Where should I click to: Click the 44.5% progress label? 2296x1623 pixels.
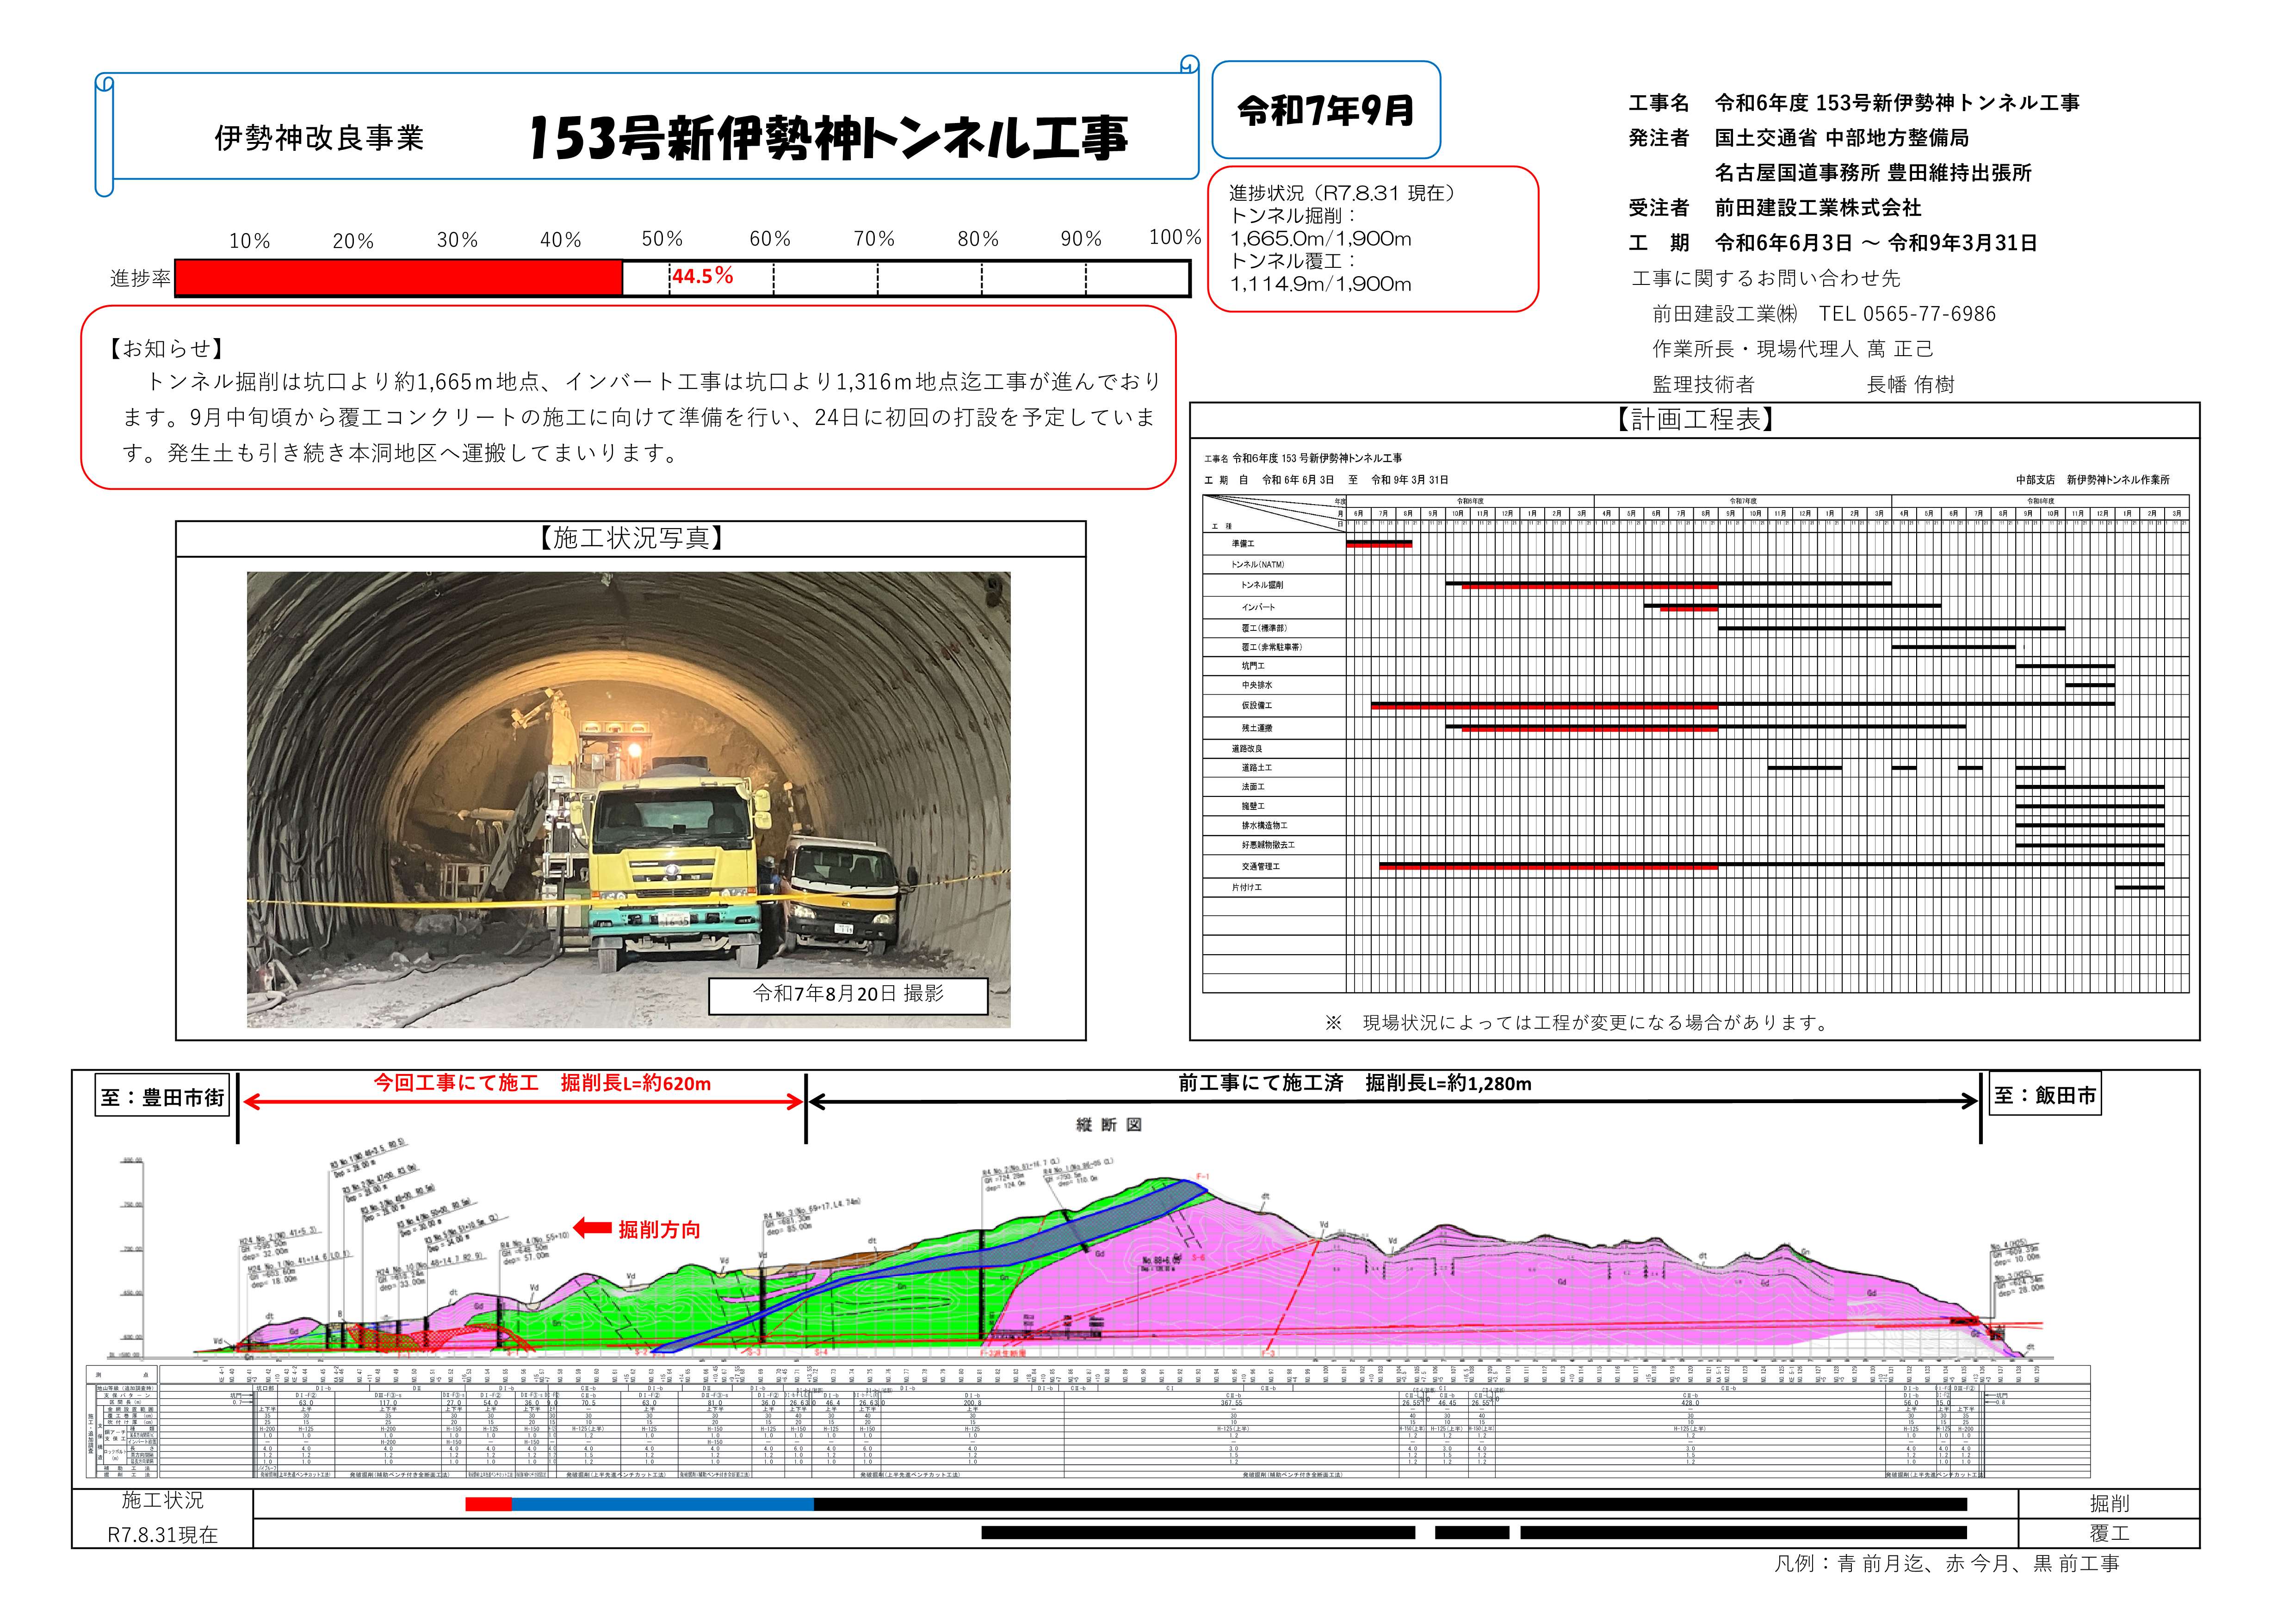pyautogui.click(x=702, y=276)
